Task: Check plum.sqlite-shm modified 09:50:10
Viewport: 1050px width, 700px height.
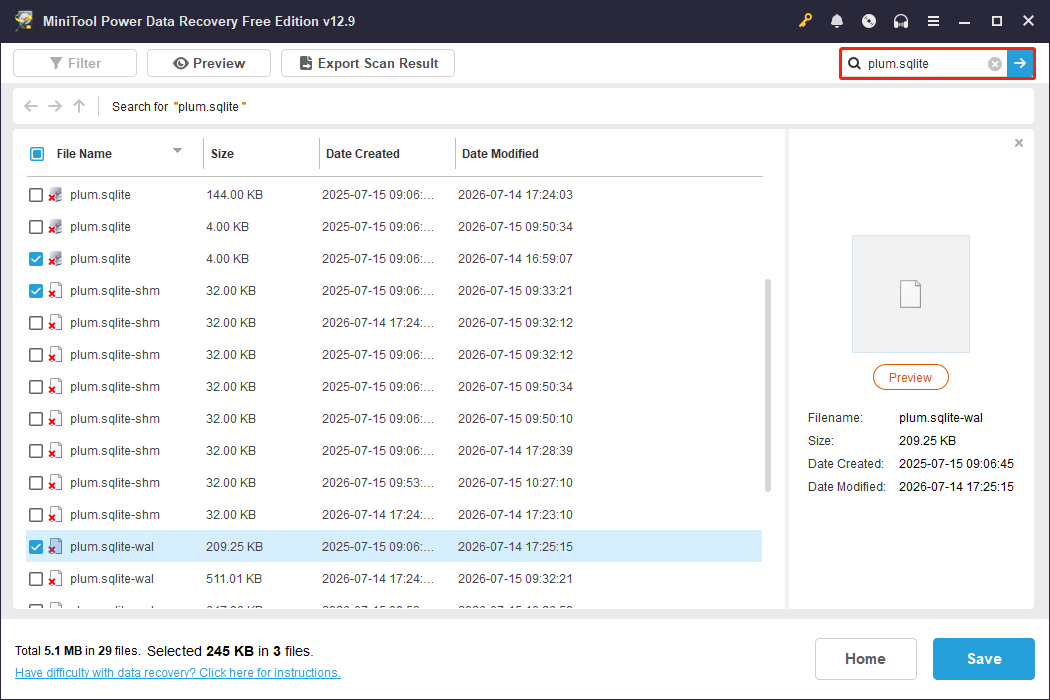Action: (36, 419)
